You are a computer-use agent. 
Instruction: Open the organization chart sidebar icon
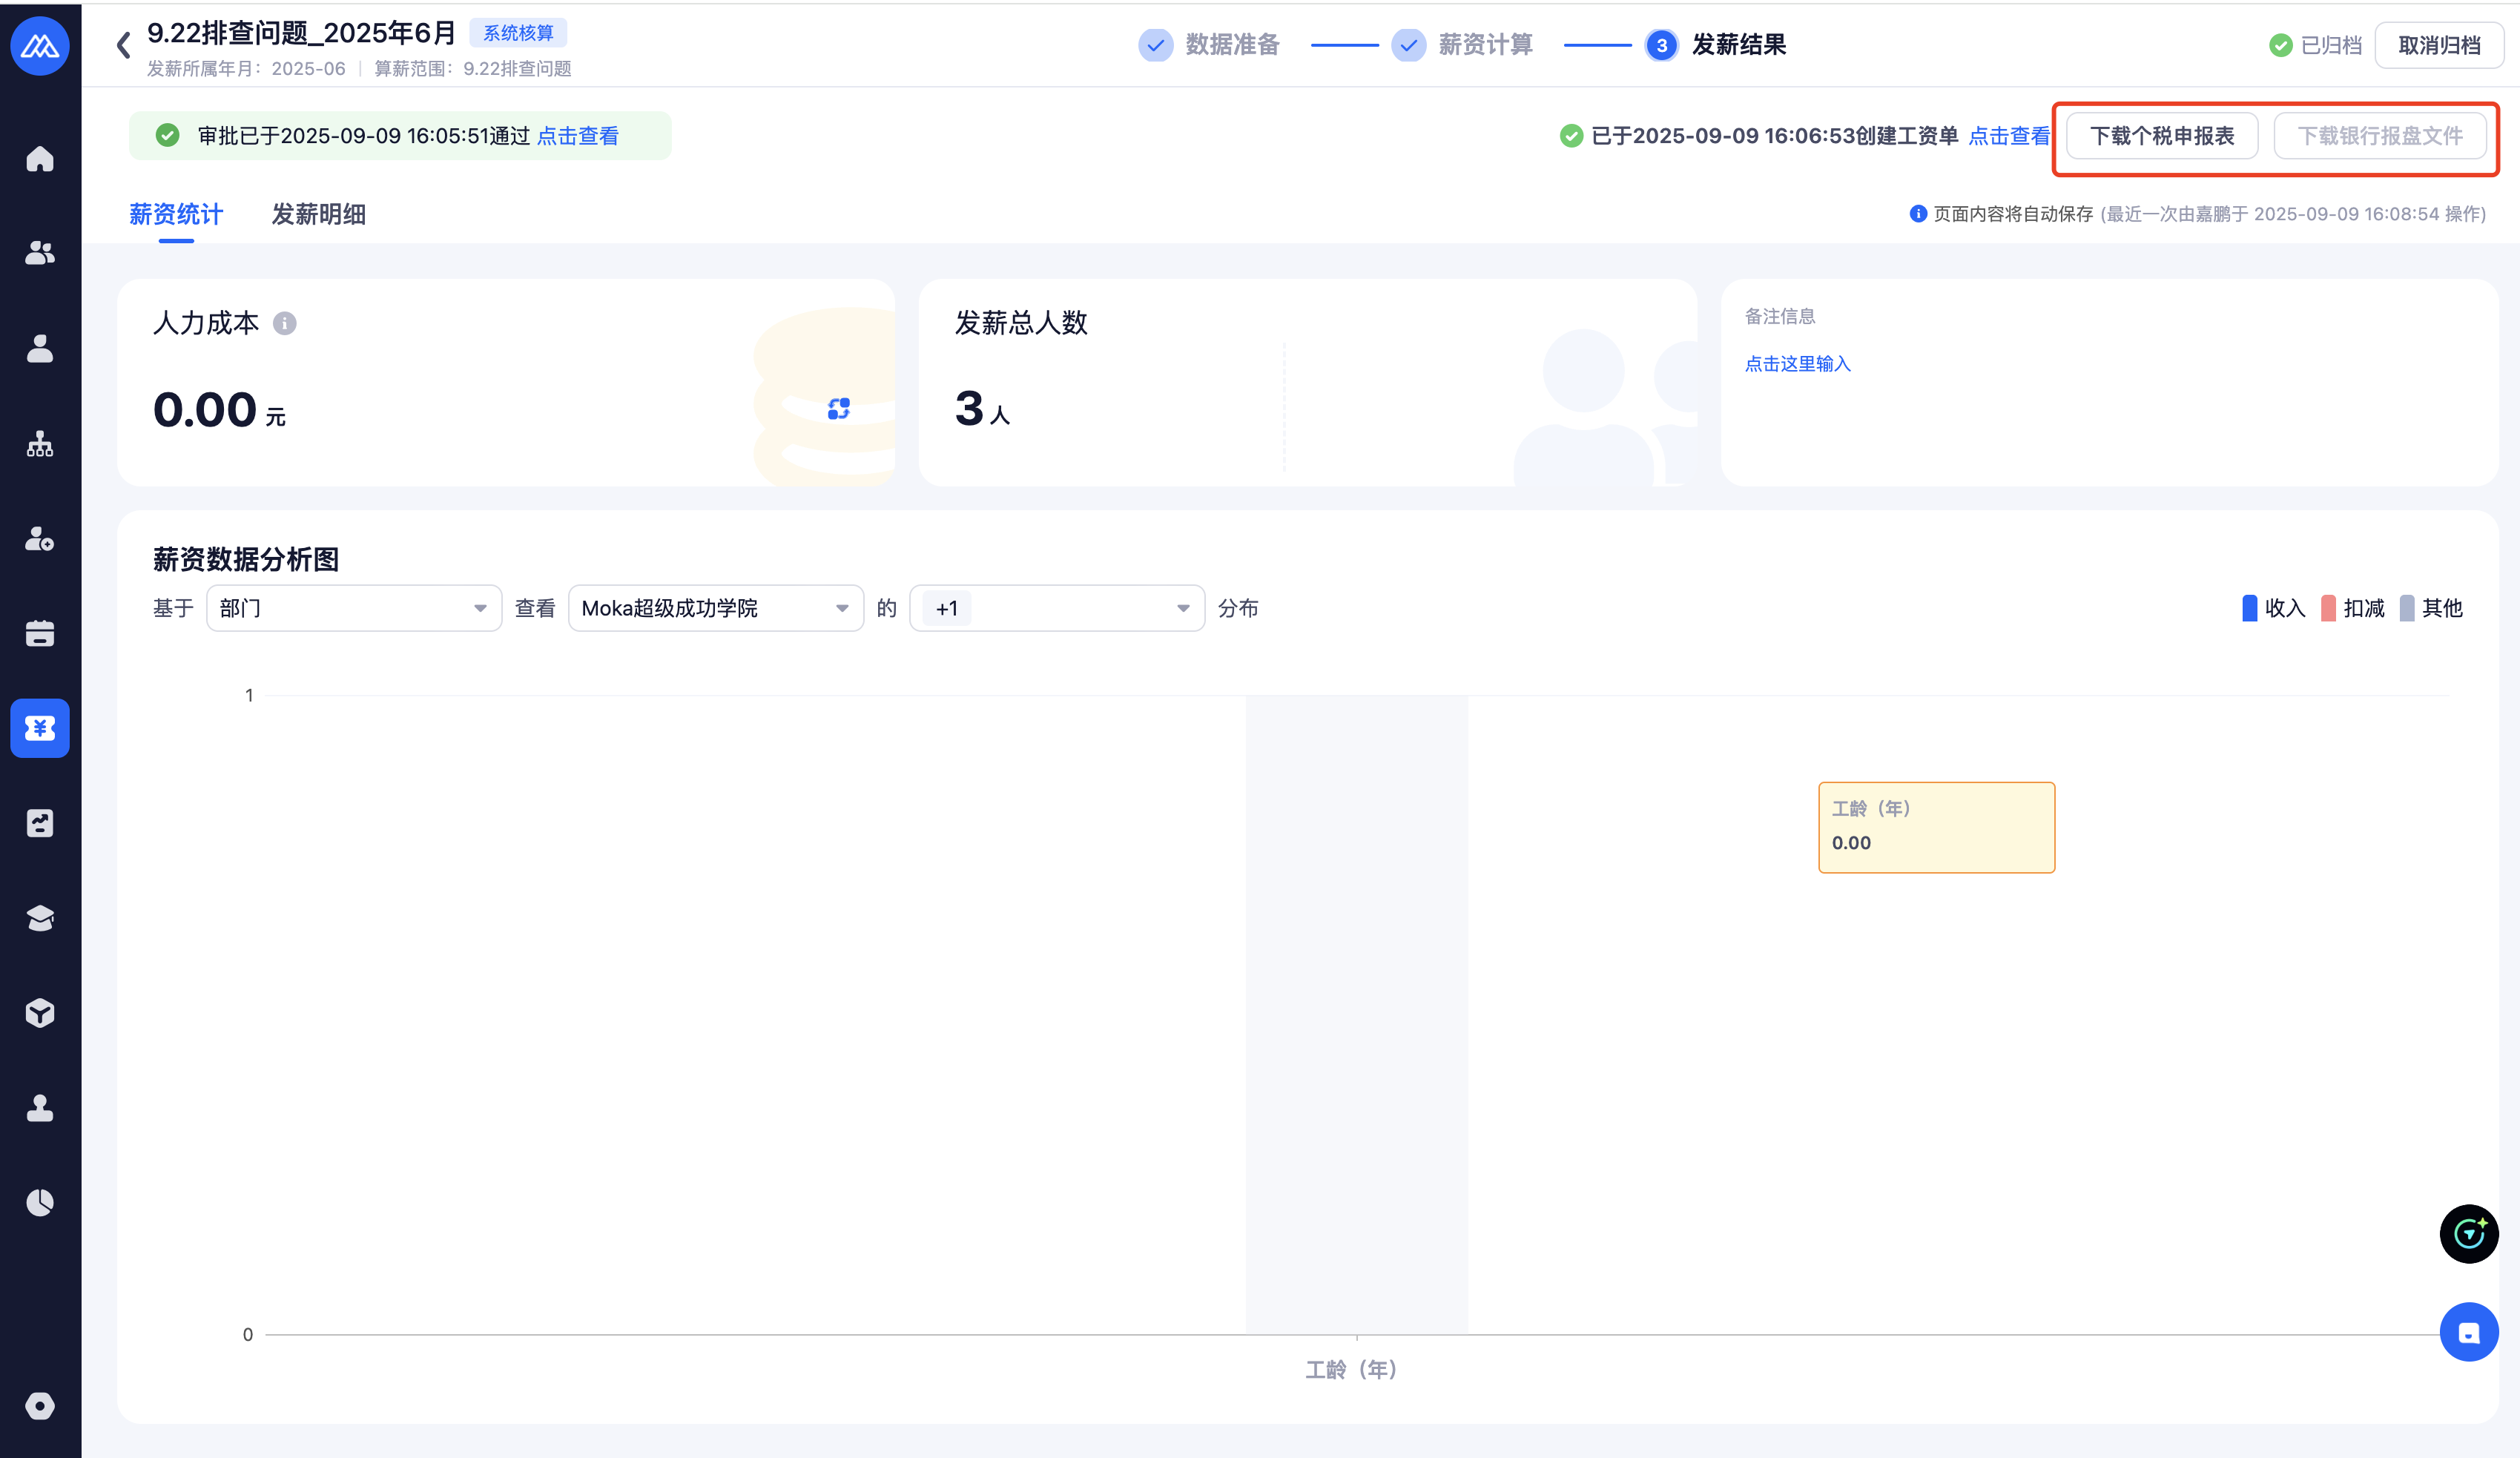pos(40,444)
